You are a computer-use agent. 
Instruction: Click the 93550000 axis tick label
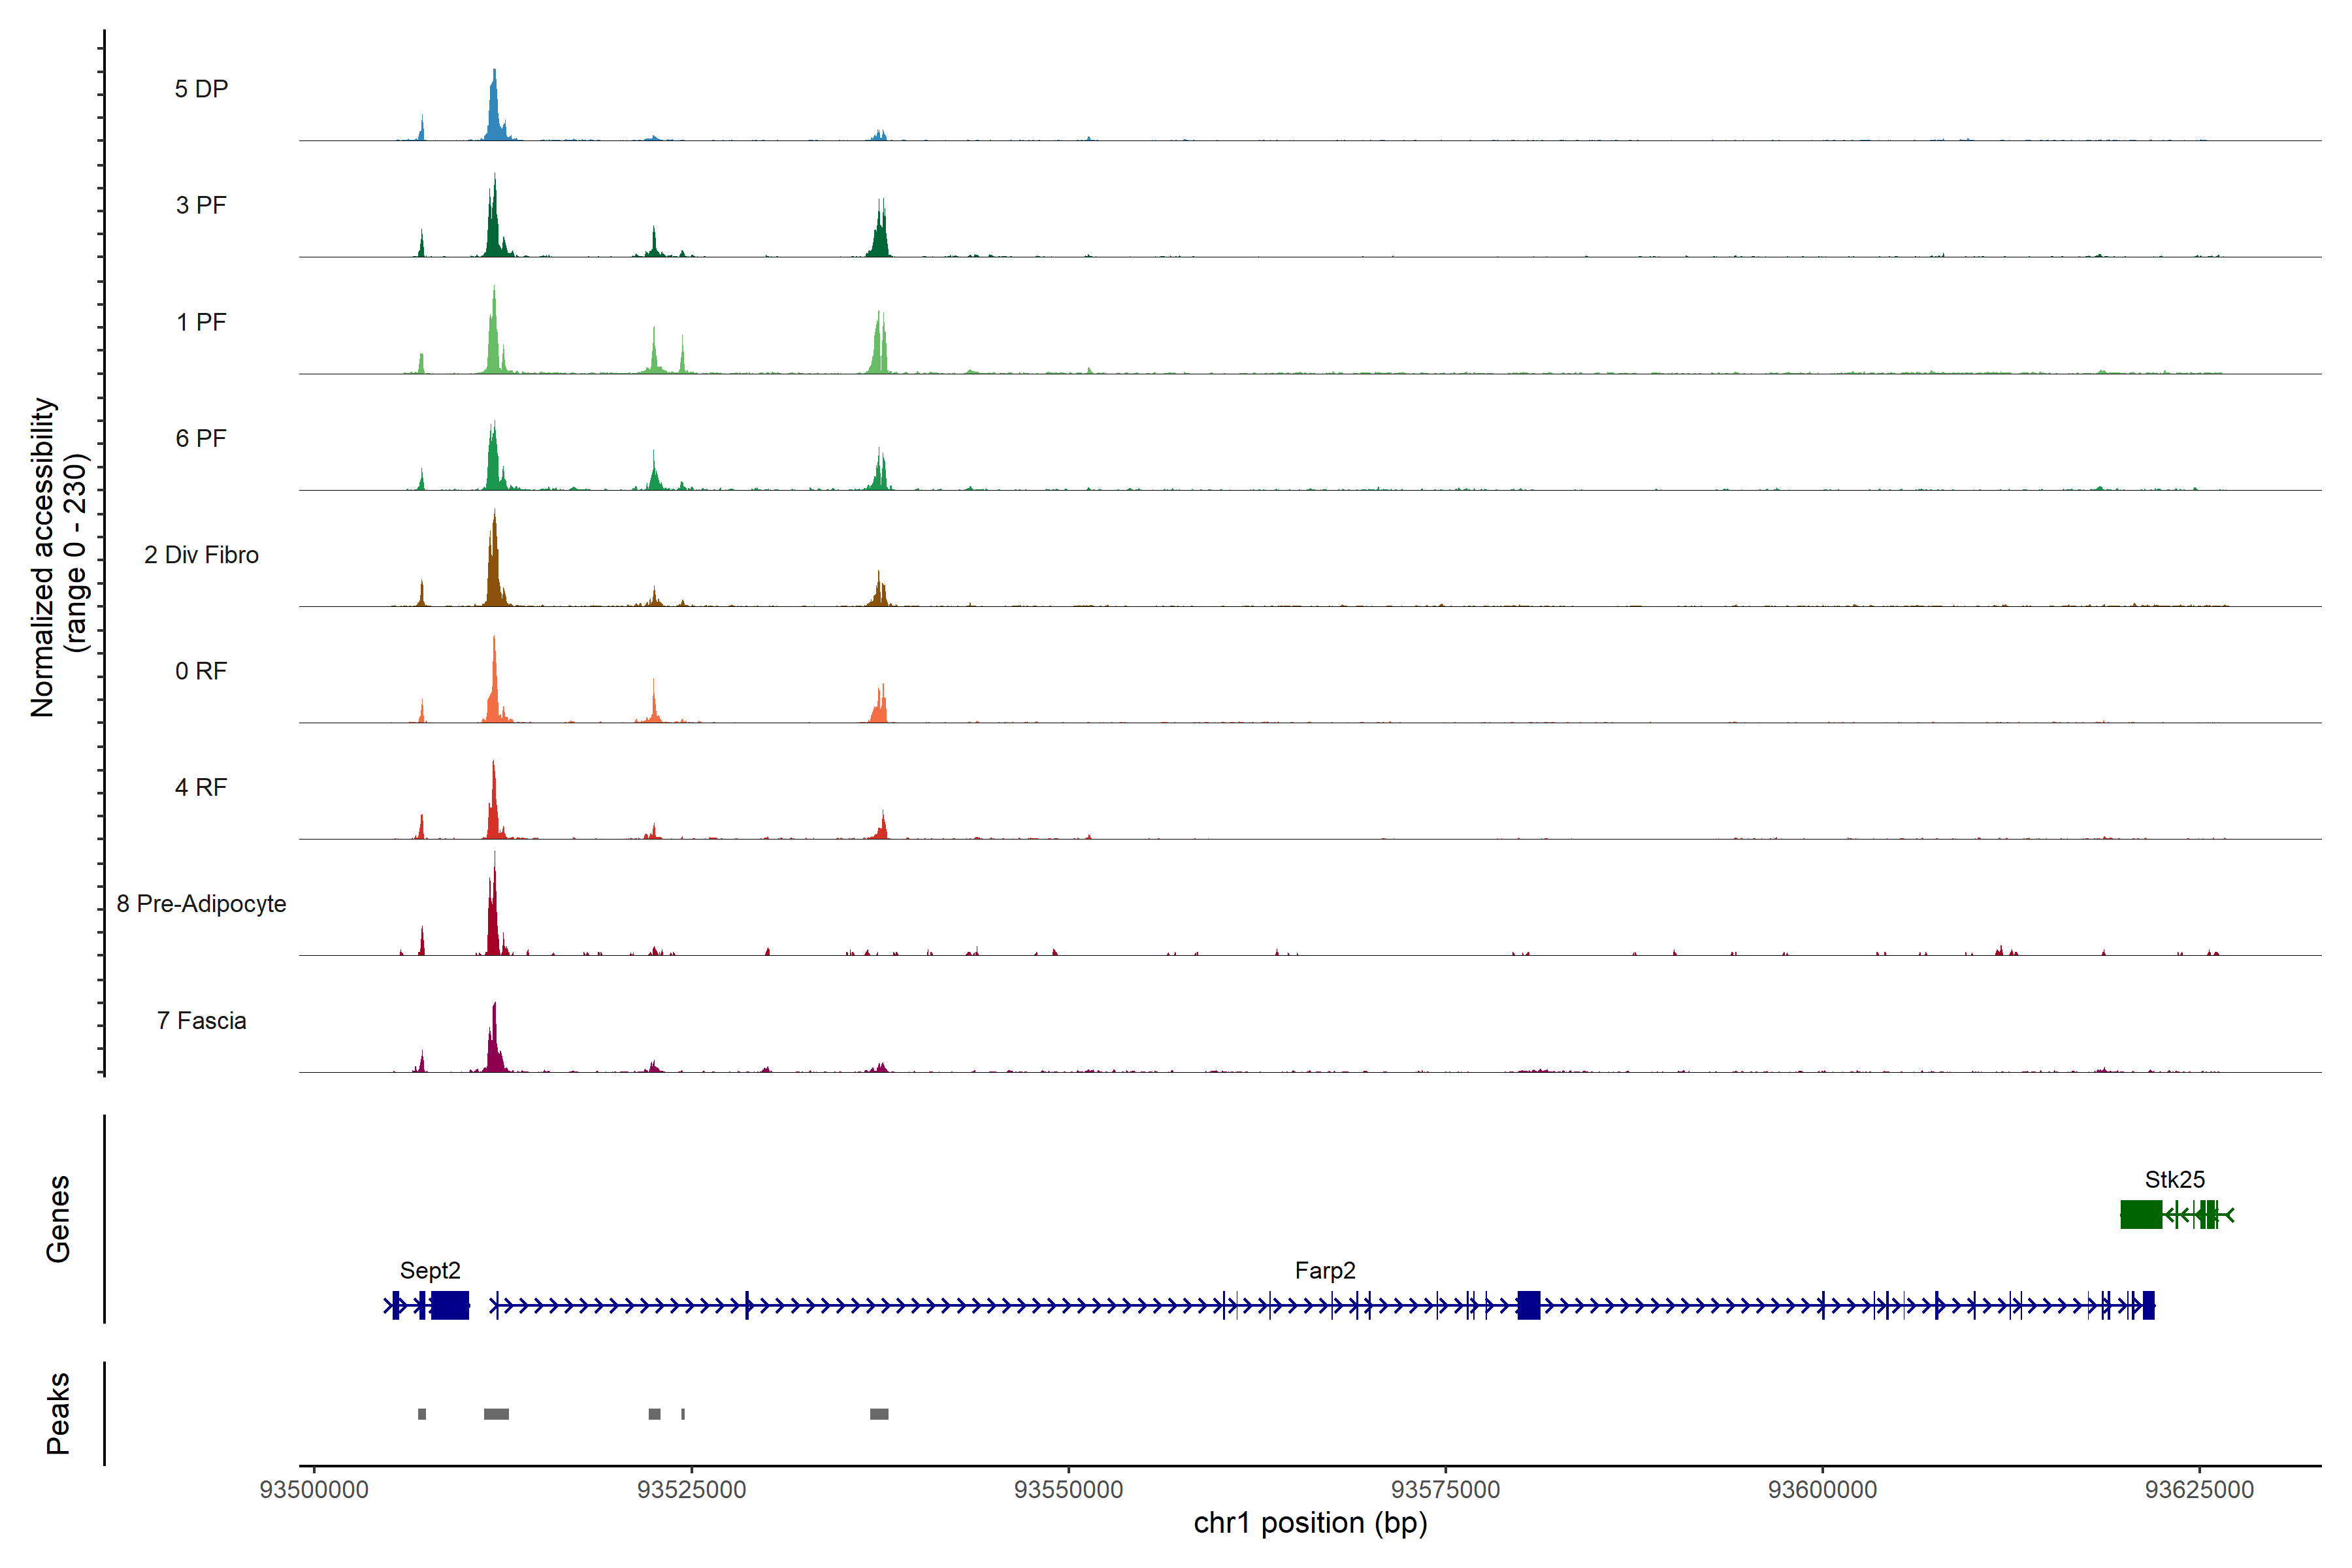[1068, 1490]
